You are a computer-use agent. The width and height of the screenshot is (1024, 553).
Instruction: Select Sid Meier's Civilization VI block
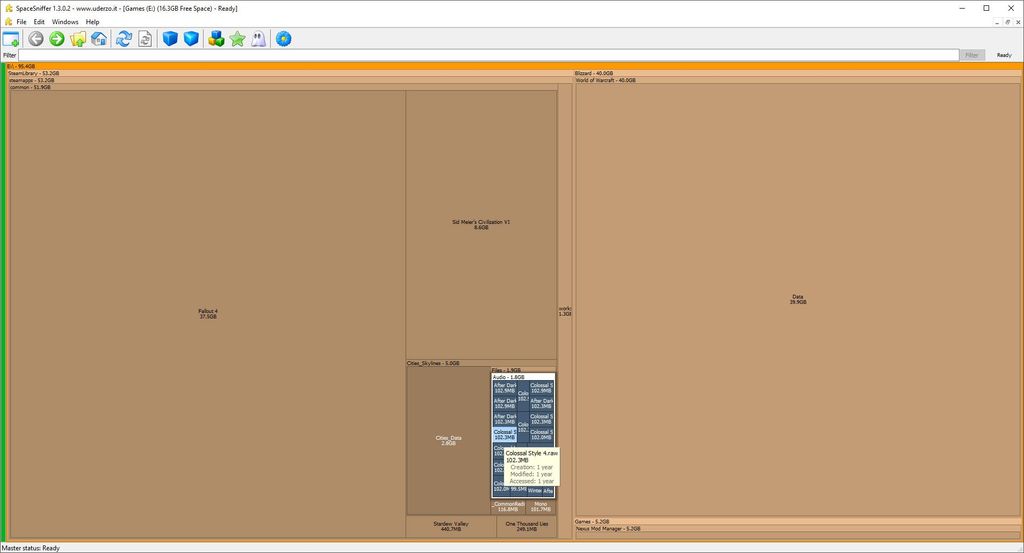click(x=481, y=225)
